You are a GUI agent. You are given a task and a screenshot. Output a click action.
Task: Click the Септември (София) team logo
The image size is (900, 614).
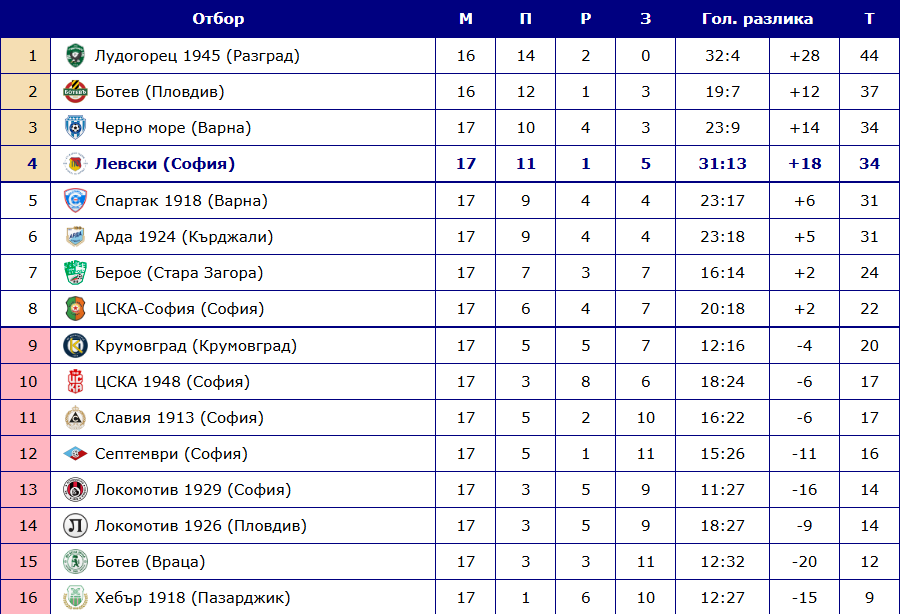pyautogui.click(x=75, y=454)
